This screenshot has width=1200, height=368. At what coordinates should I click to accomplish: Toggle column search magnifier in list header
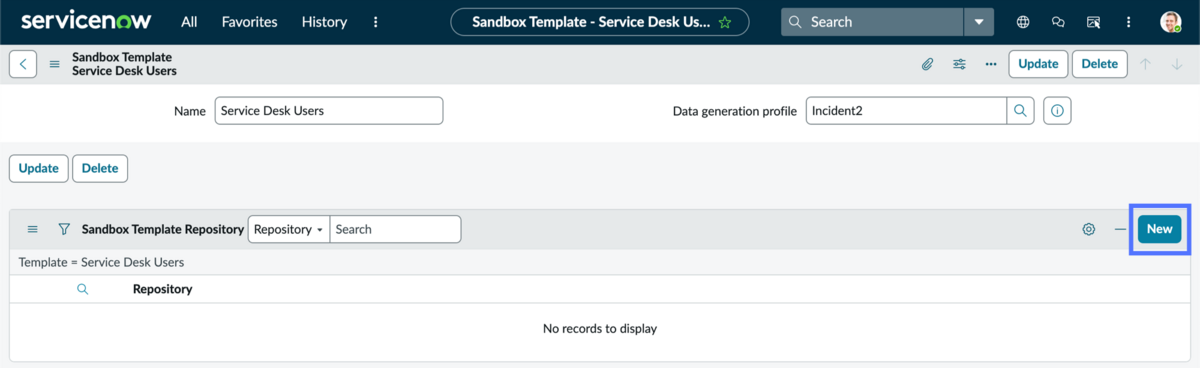tap(83, 289)
